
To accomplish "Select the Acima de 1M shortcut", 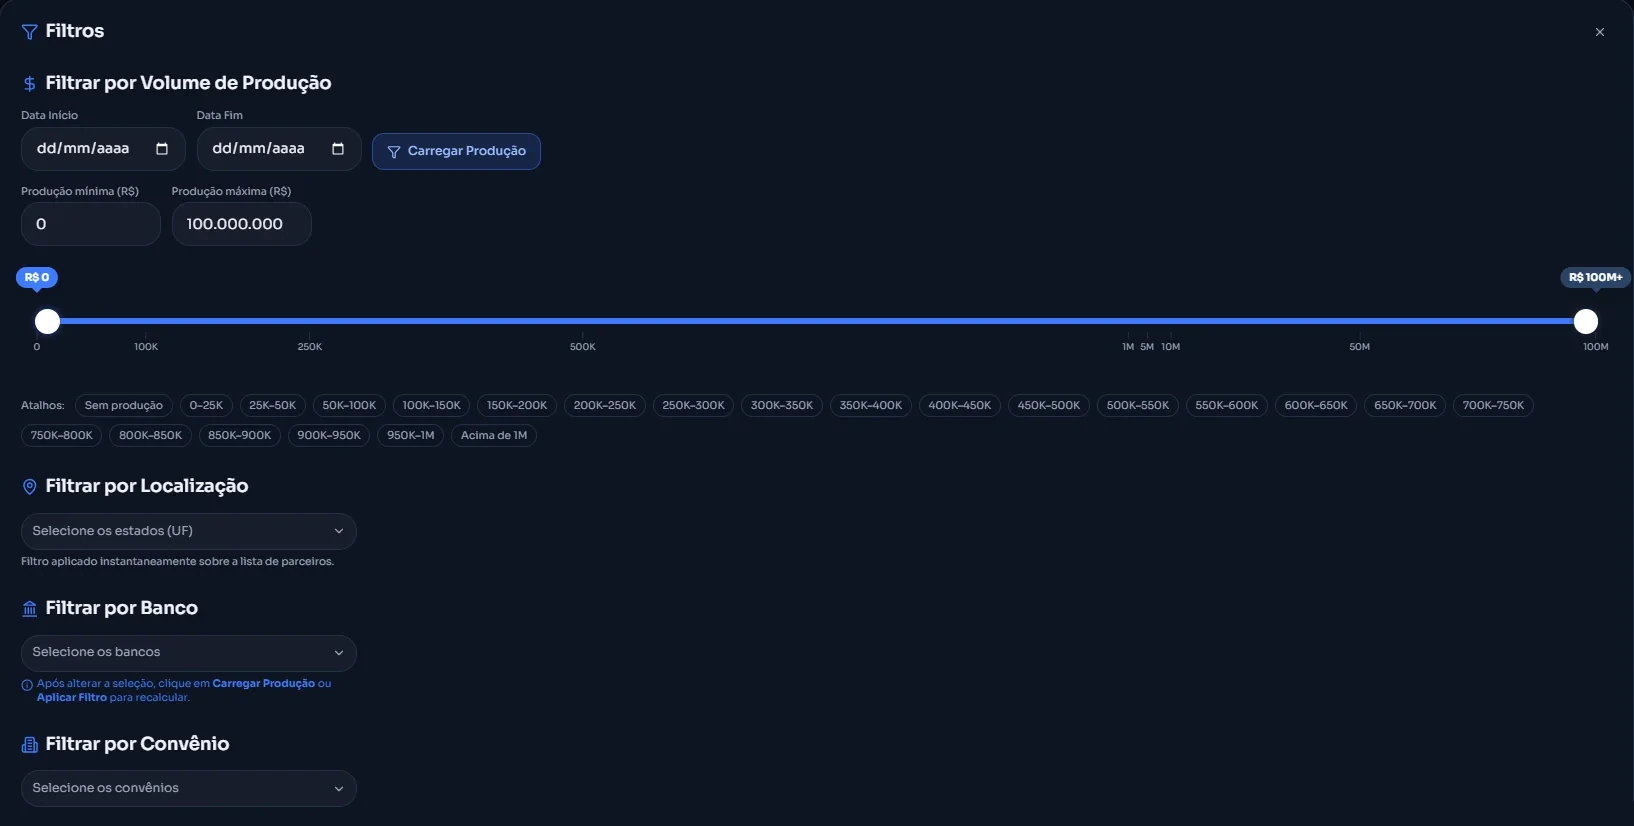I will click(494, 435).
